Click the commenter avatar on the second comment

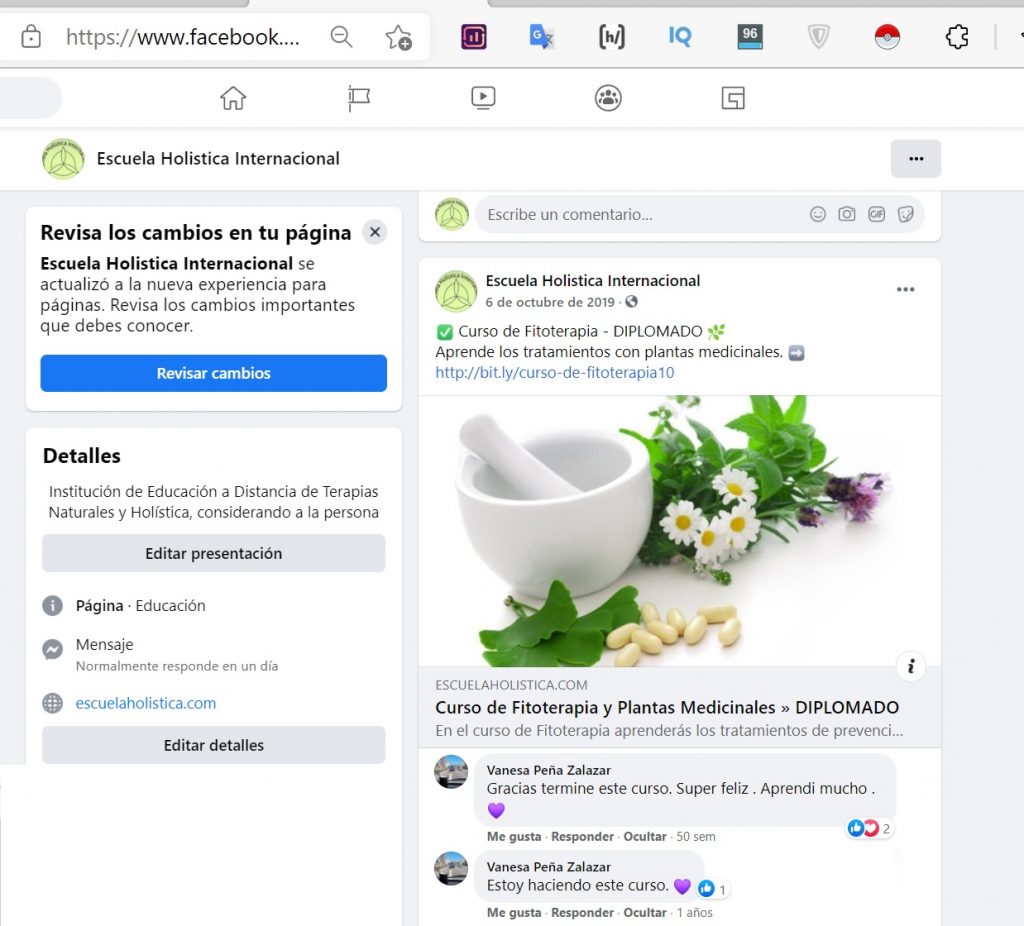click(x=451, y=869)
